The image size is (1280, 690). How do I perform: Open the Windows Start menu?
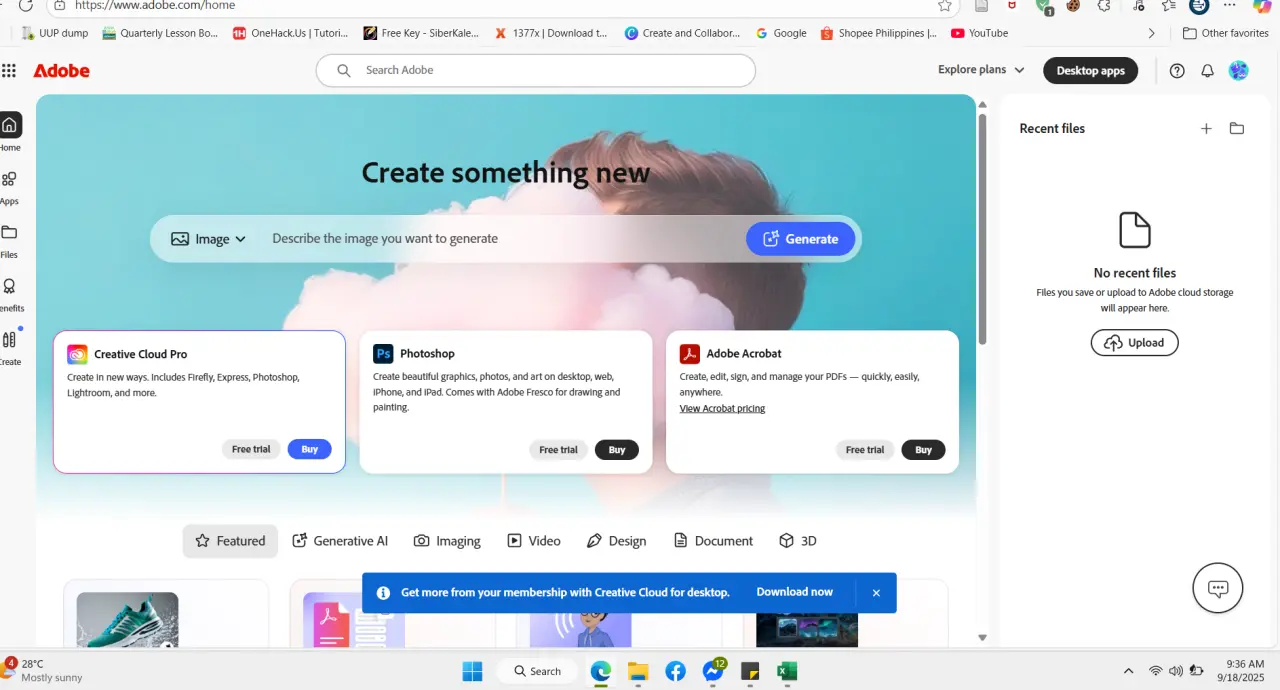[473, 671]
